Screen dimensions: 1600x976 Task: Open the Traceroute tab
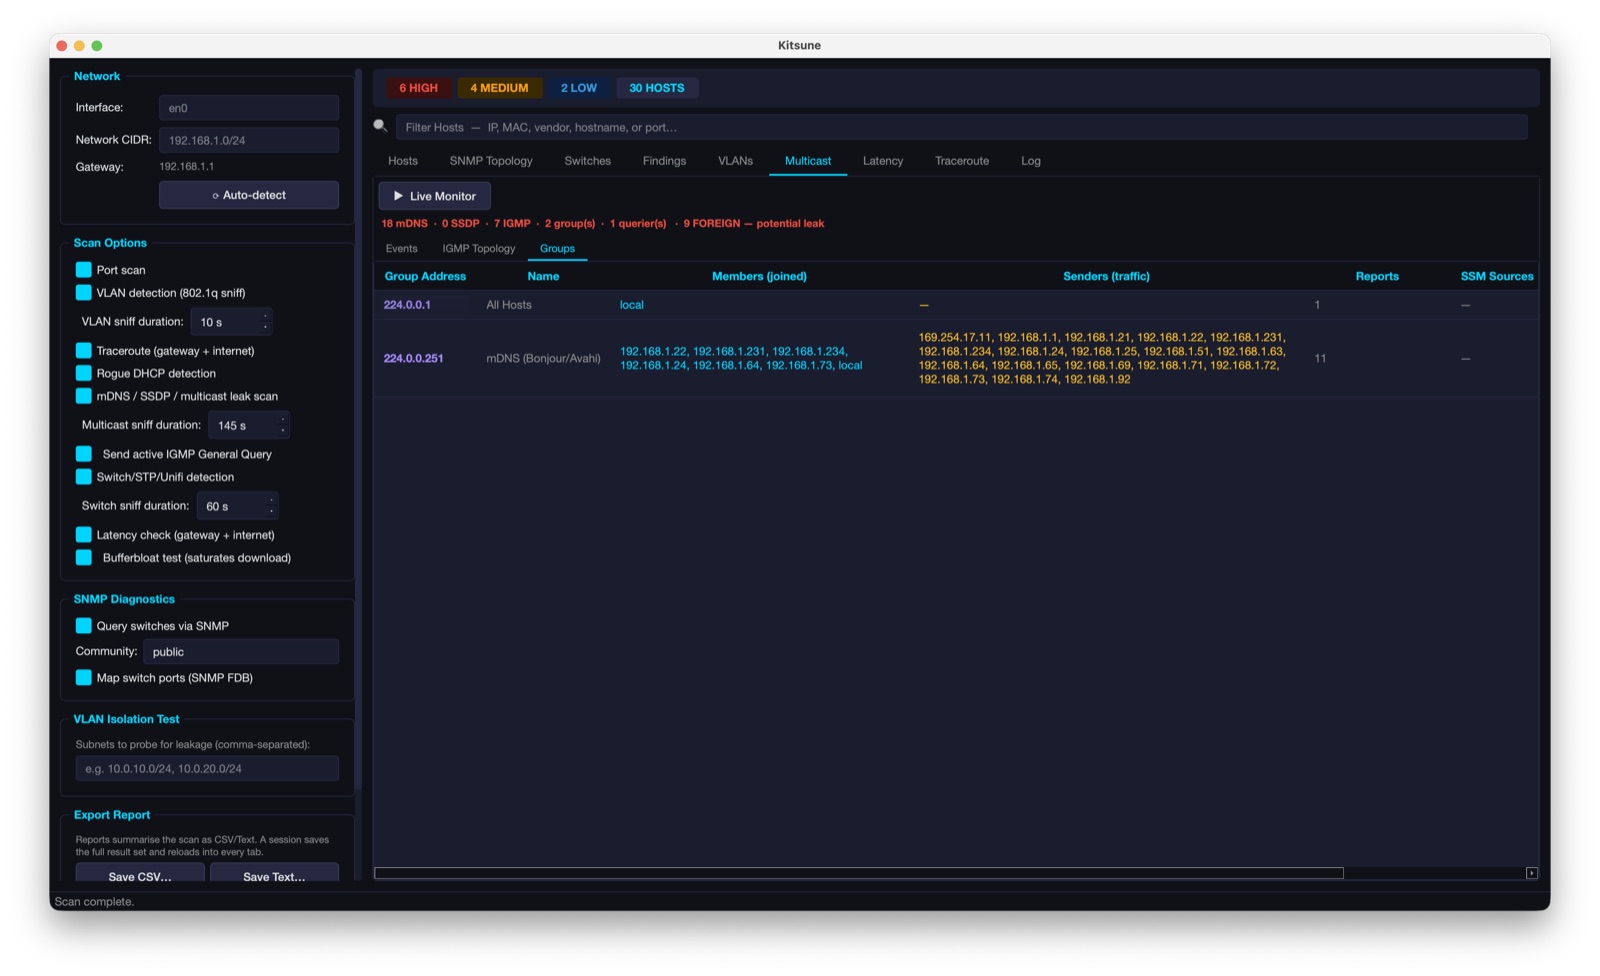point(962,161)
